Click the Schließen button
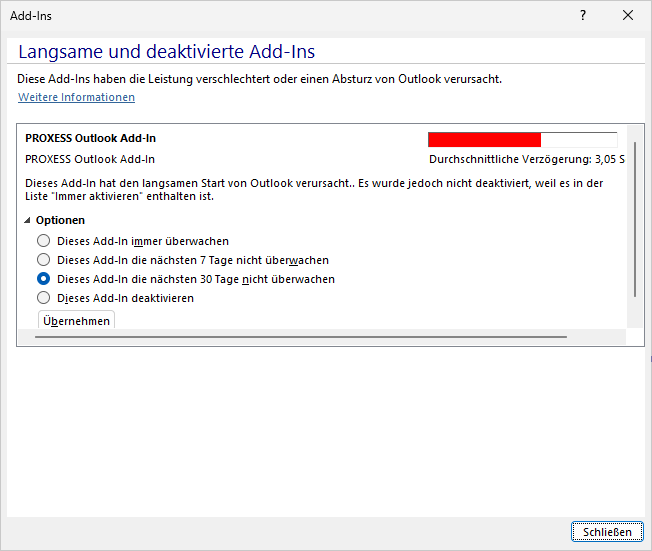Viewport: 652px width, 551px height. [x=607, y=532]
